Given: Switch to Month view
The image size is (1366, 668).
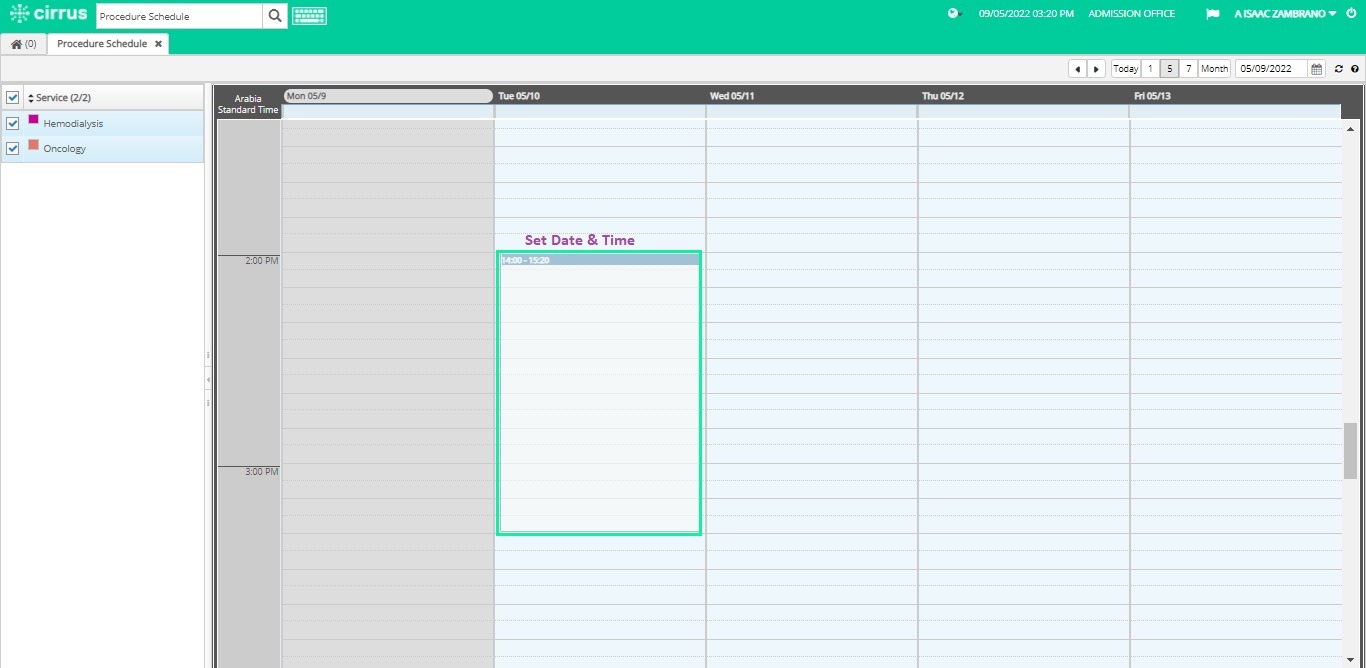Looking at the screenshot, I should pos(1214,69).
